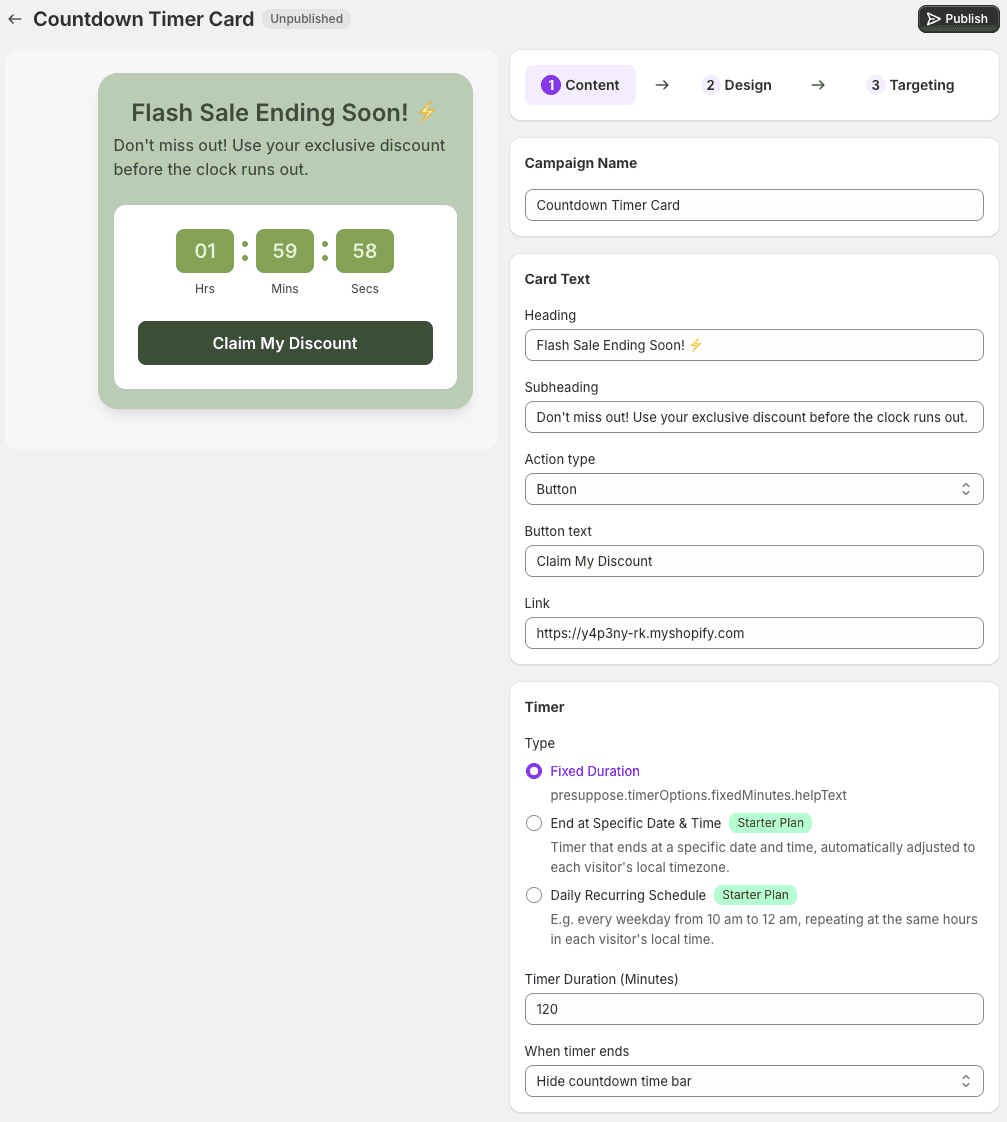This screenshot has width=1007, height=1122.
Task: Switch to the Design tab
Action: coord(736,85)
